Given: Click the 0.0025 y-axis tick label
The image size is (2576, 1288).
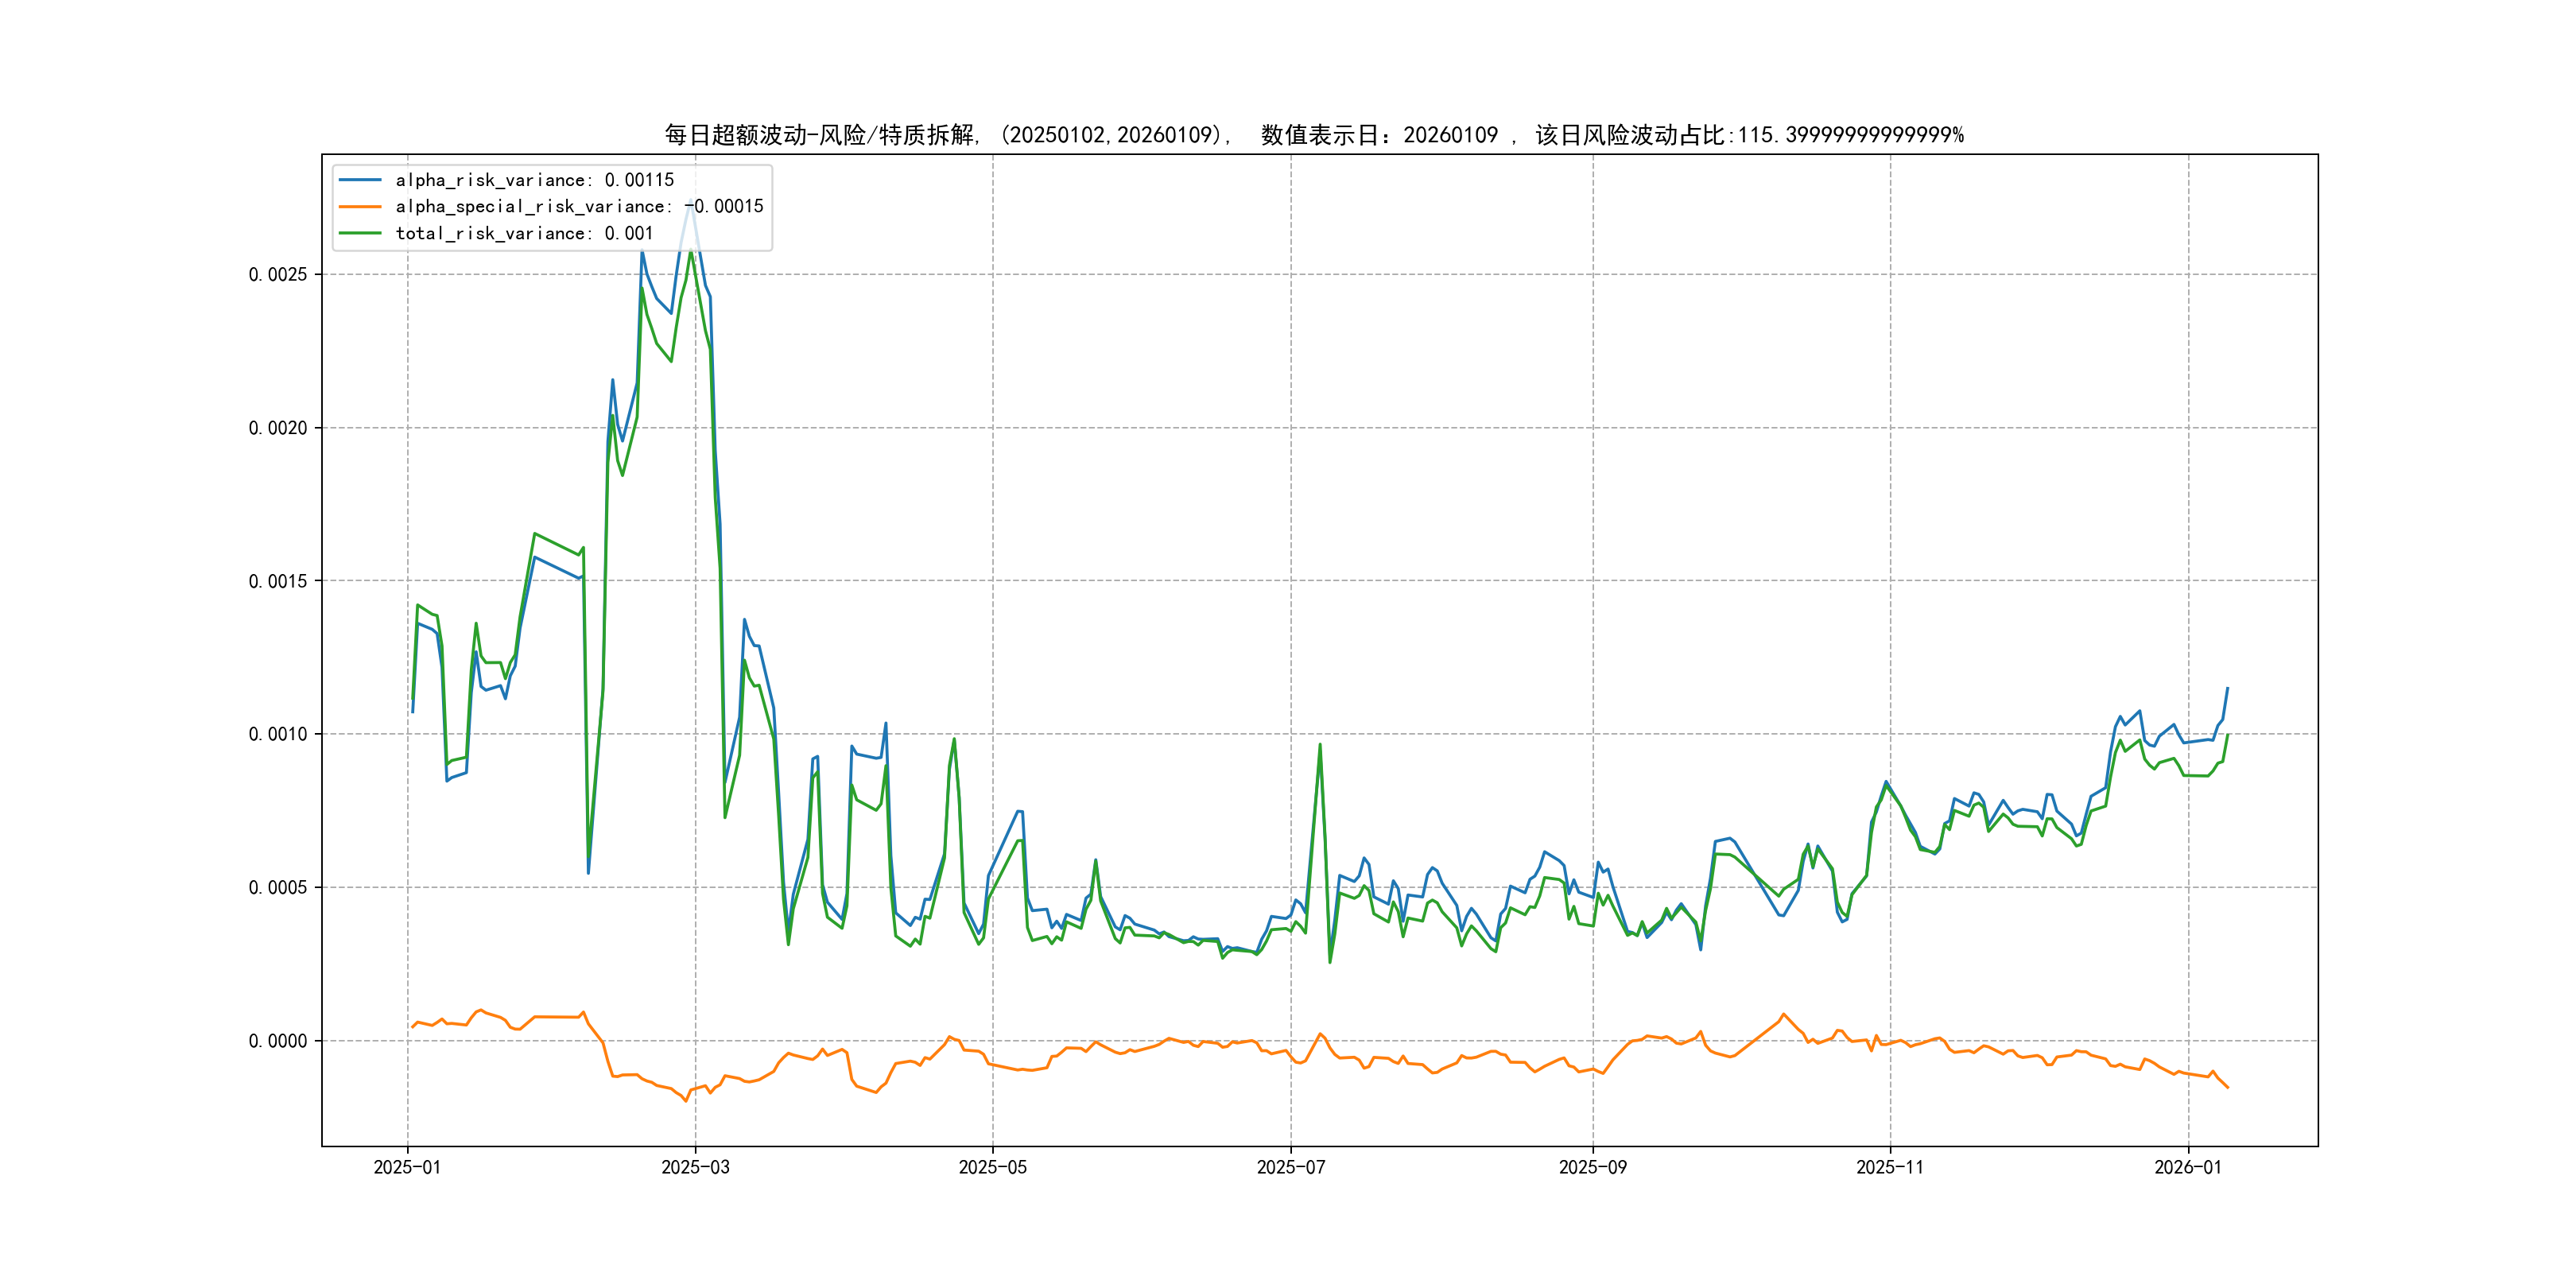Looking at the screenshot, I should pos(278,275).
